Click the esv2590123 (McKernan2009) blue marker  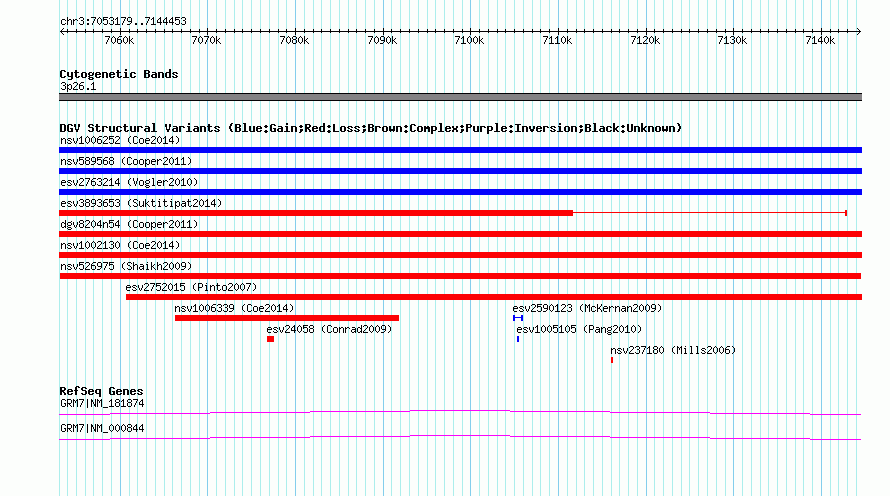(518, 318)
